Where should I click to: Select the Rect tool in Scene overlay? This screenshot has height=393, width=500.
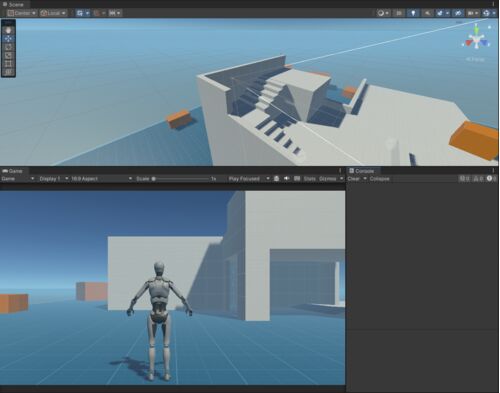pyautogui.click(x=8, y=63)
